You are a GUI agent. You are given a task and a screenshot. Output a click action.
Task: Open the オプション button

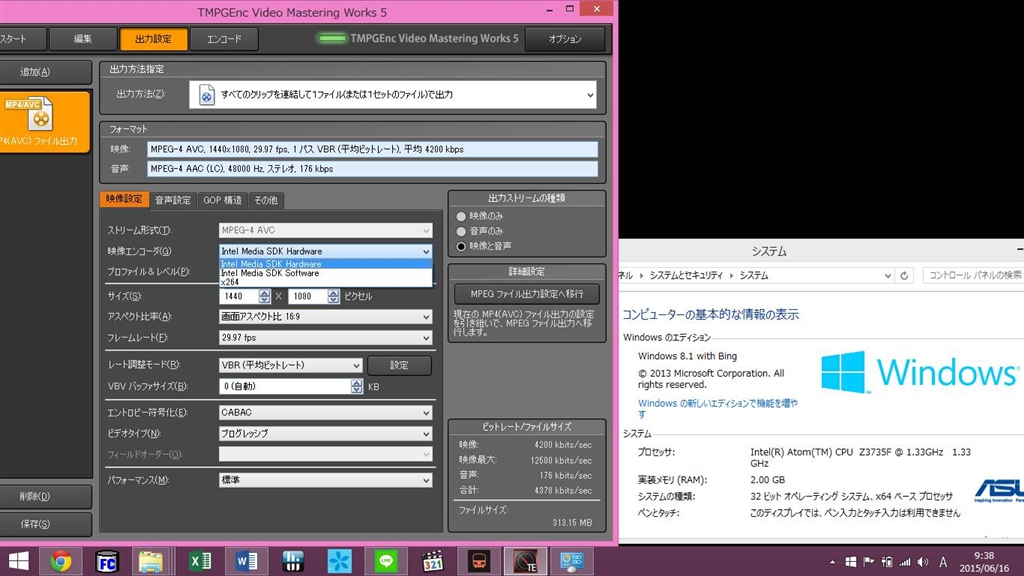[x=565, y=39]
